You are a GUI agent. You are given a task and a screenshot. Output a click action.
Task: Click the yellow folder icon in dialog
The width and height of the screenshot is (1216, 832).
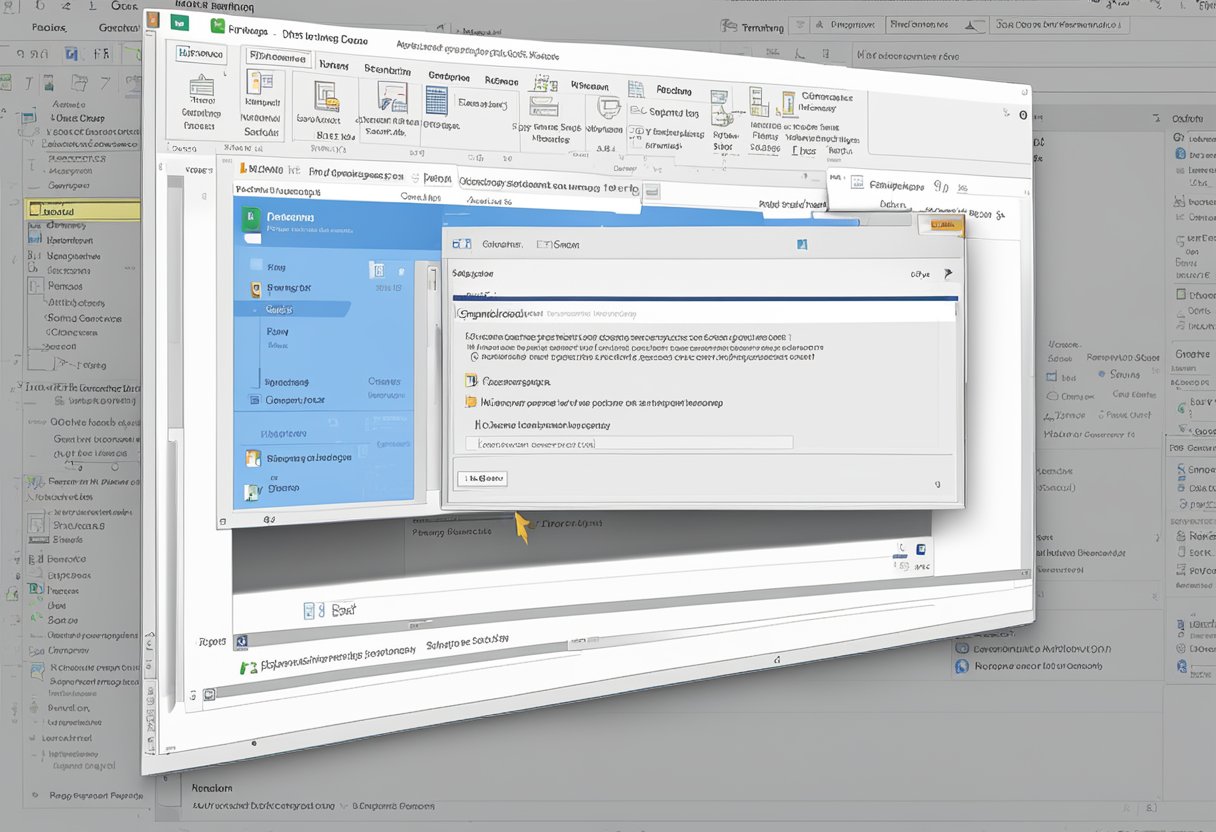[x=472, y=402]
